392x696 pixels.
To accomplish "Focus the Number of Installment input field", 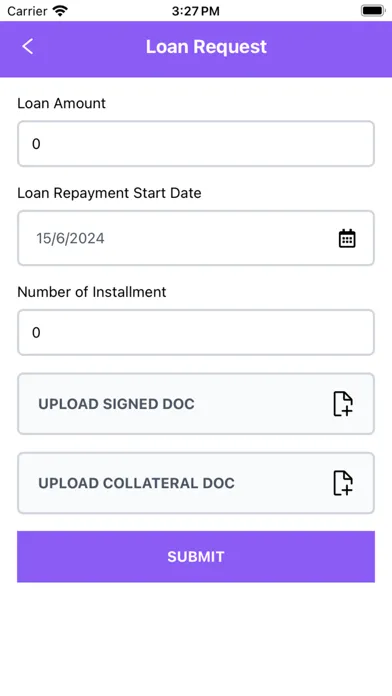I will tap(196, 332).
